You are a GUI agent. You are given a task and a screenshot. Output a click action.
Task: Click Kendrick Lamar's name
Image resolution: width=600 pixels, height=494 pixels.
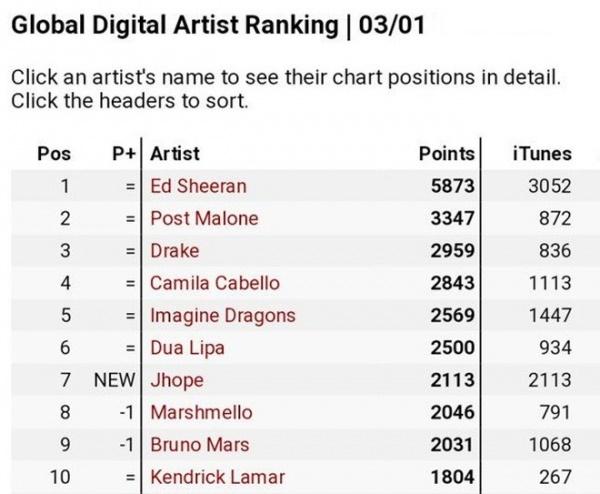click(217, 477)
